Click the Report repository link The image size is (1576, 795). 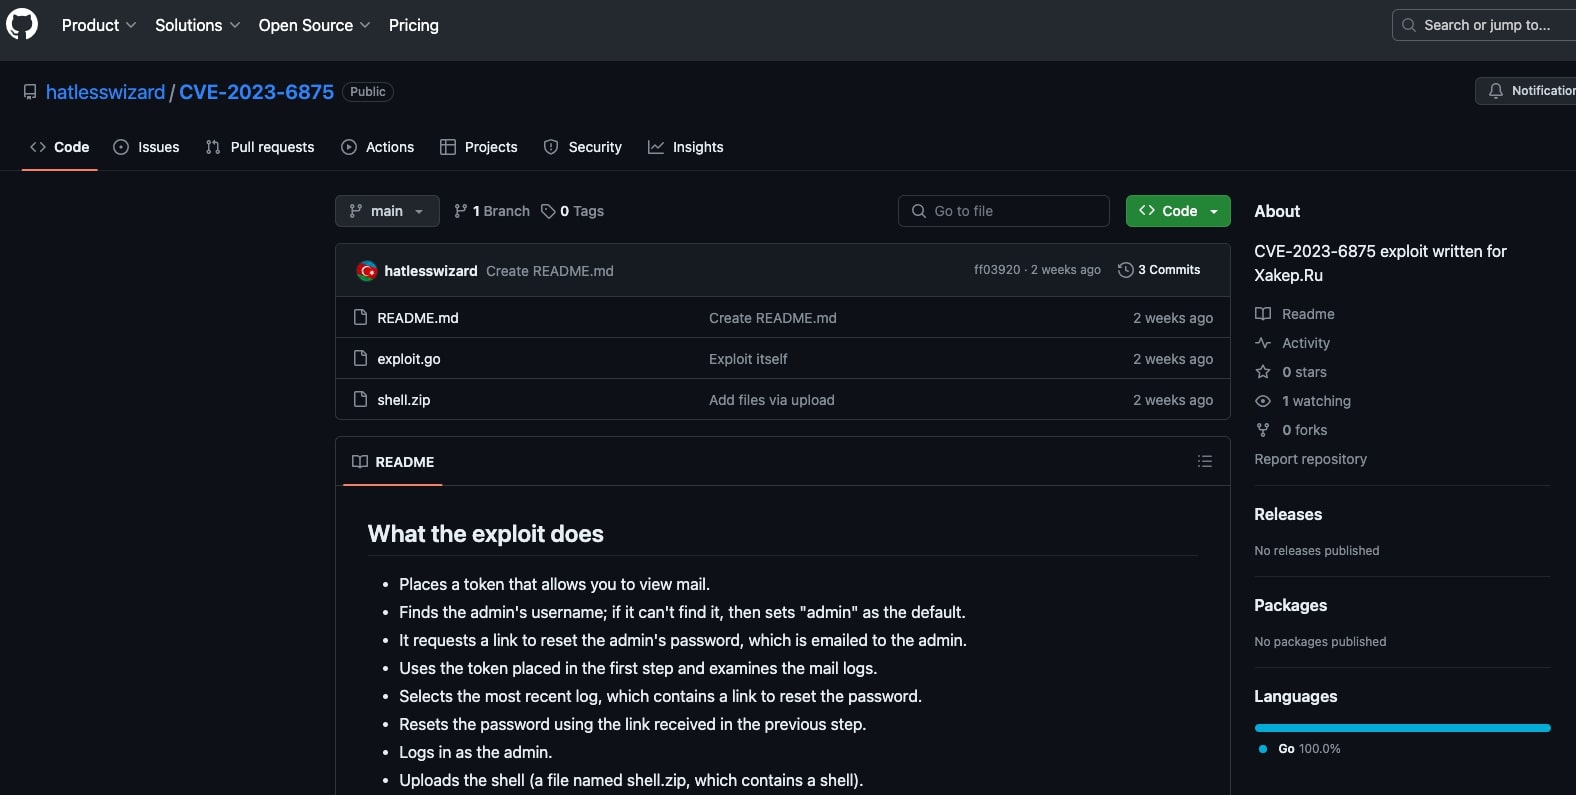pyautogui.click(x=1310, y=459)
